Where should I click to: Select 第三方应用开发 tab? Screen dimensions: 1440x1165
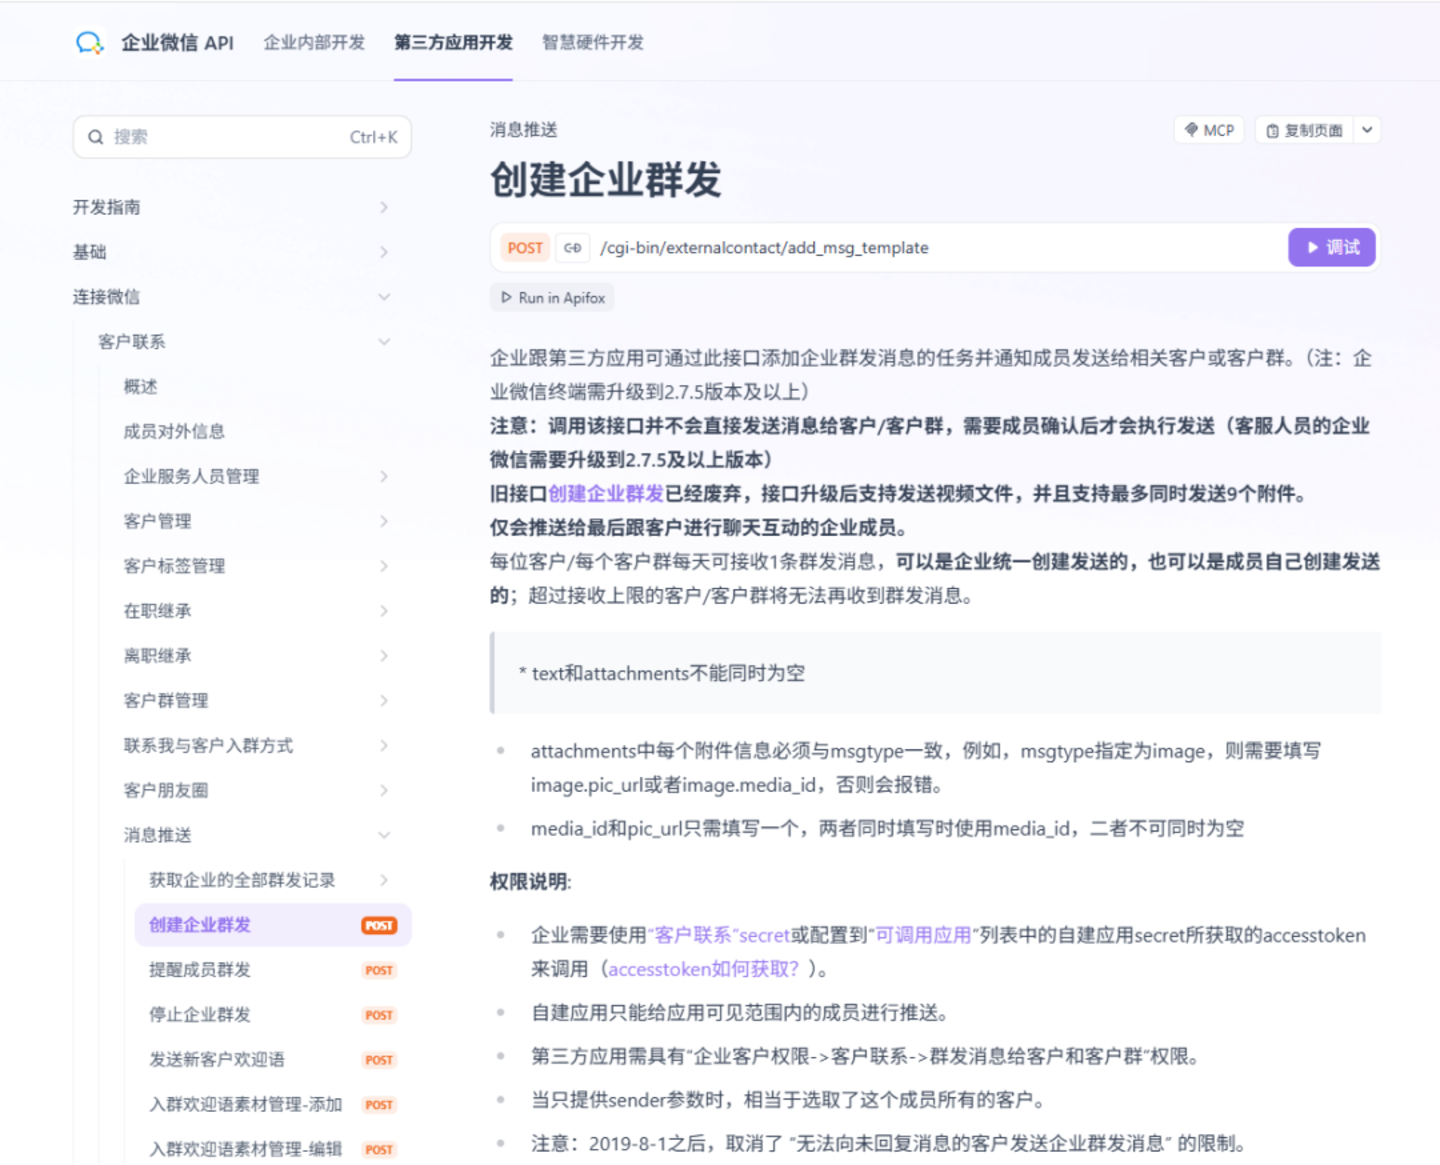coord(453,42)
